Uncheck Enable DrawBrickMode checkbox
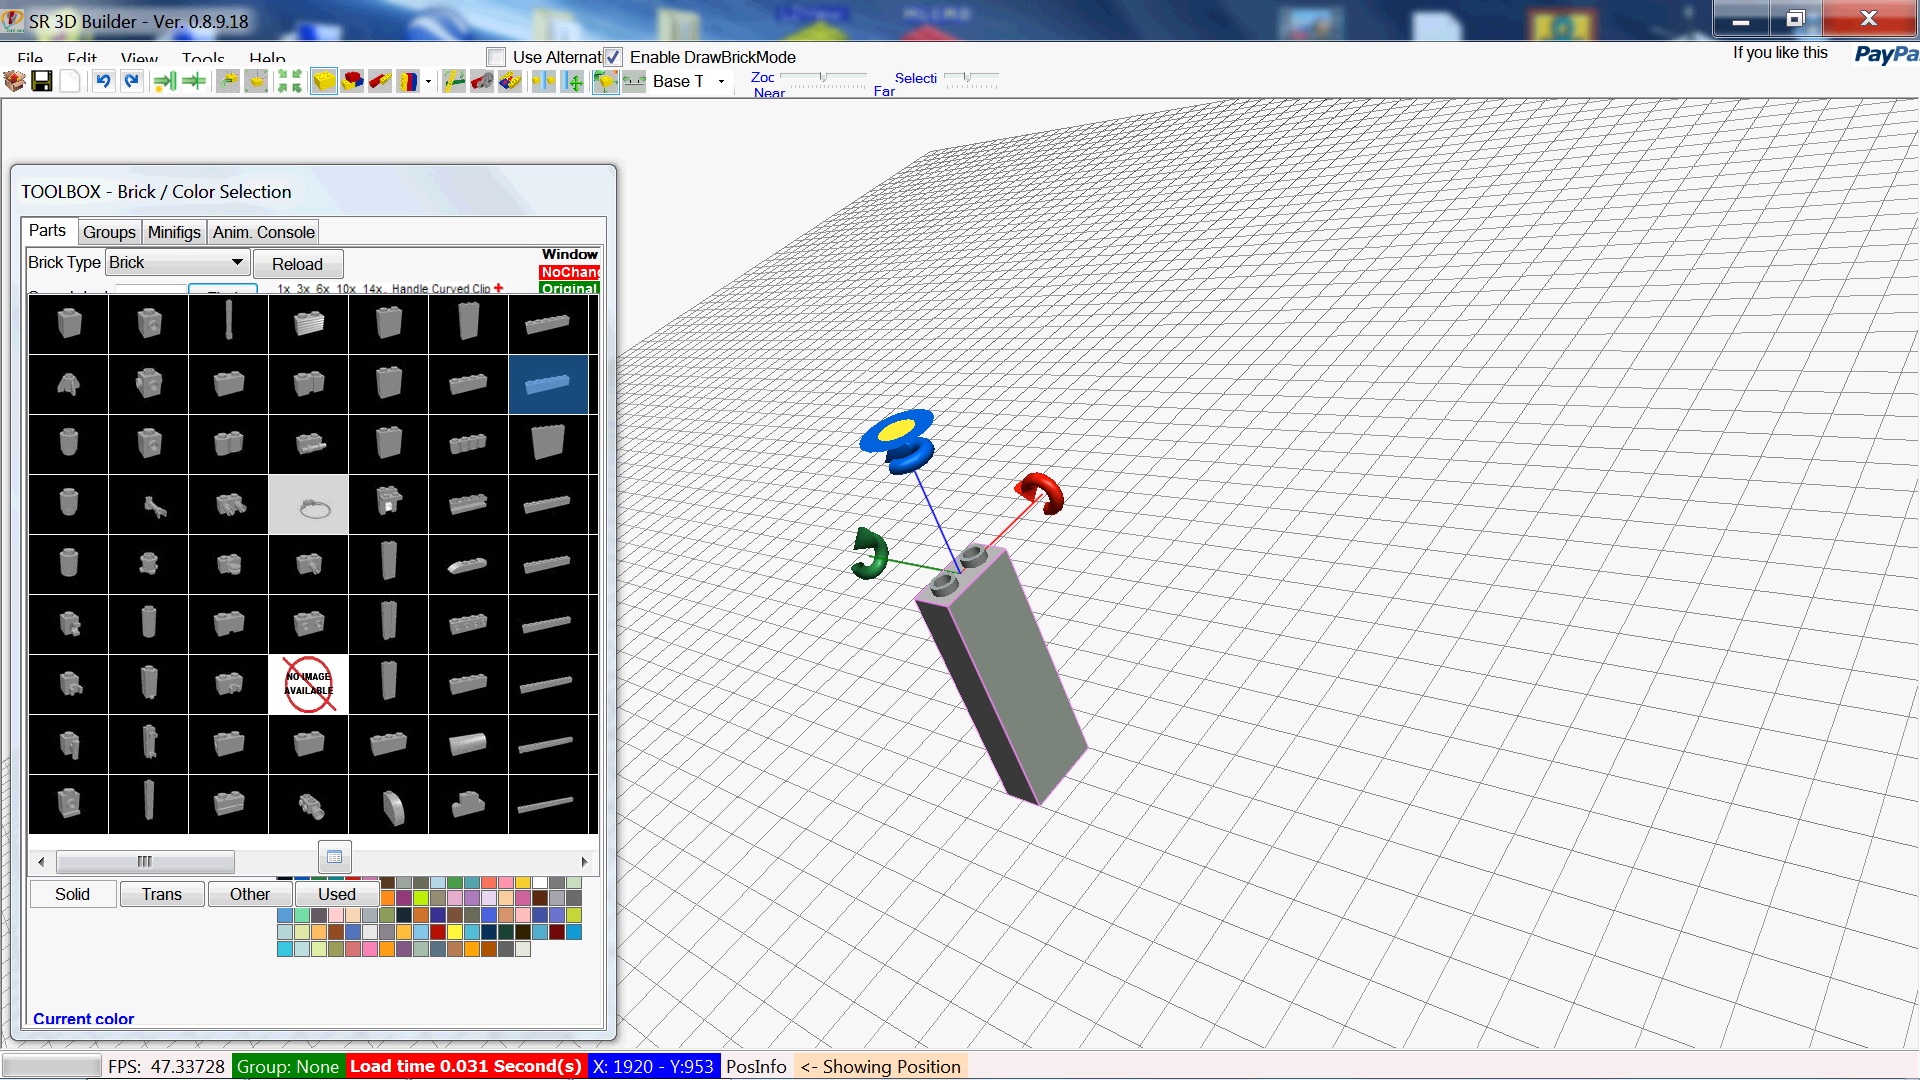 click(613, 57)
